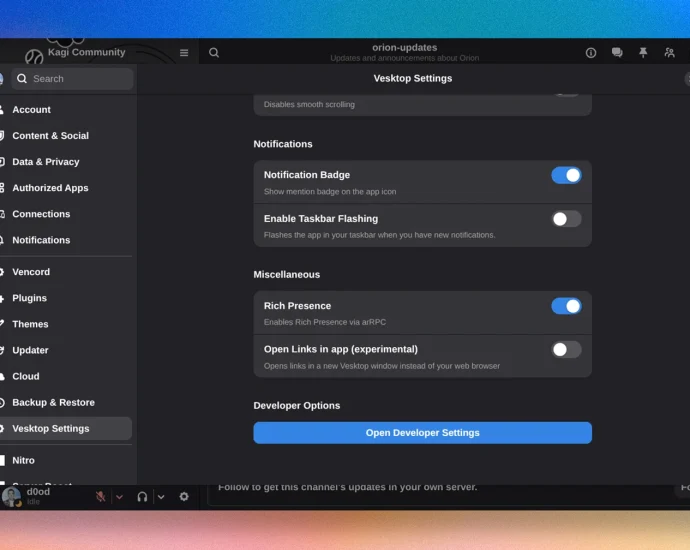Disable the Notification Badge toggle

566,175
